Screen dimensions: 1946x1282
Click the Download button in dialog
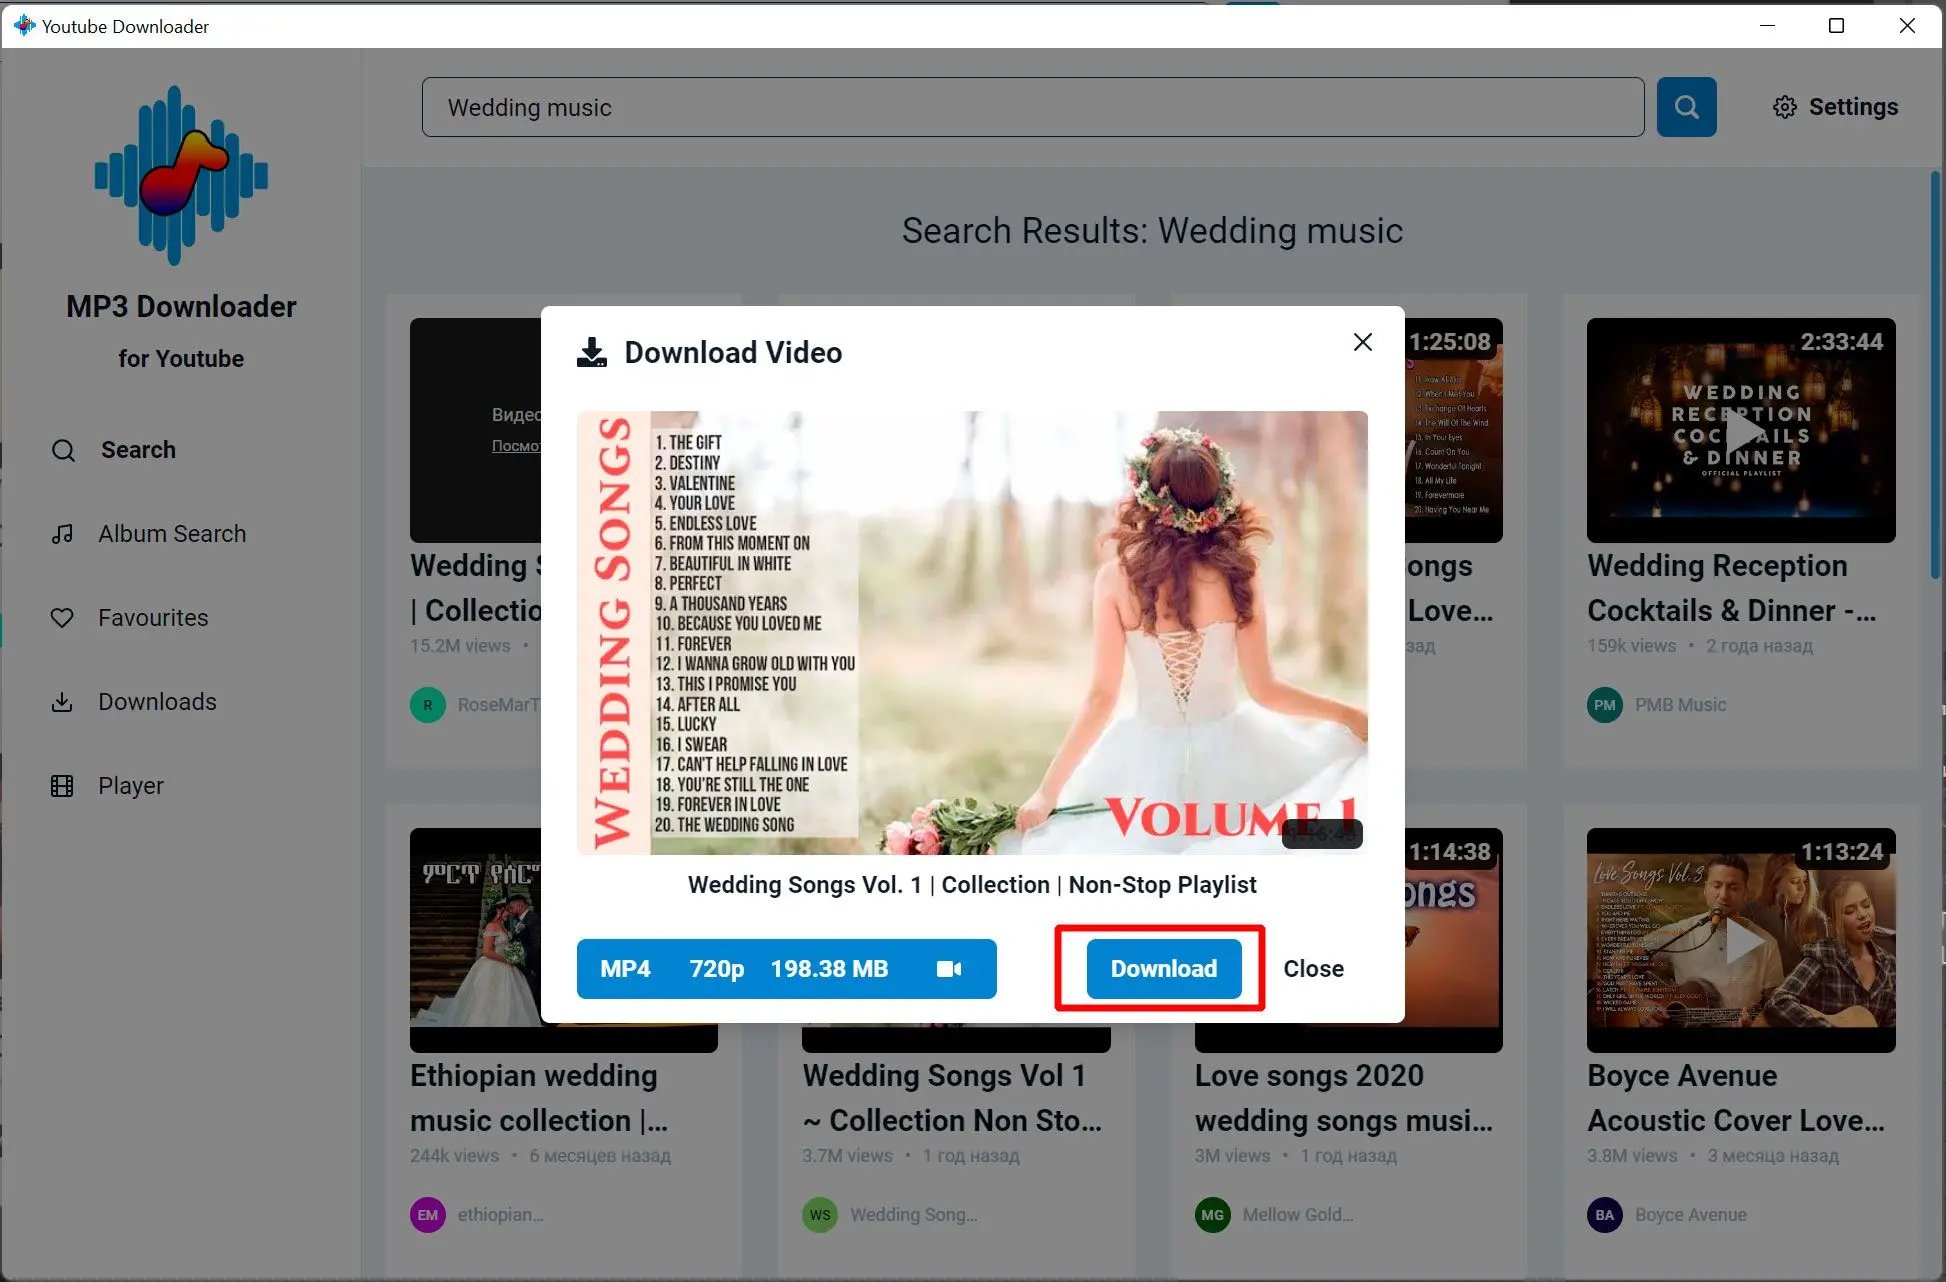pos(1162,969)
